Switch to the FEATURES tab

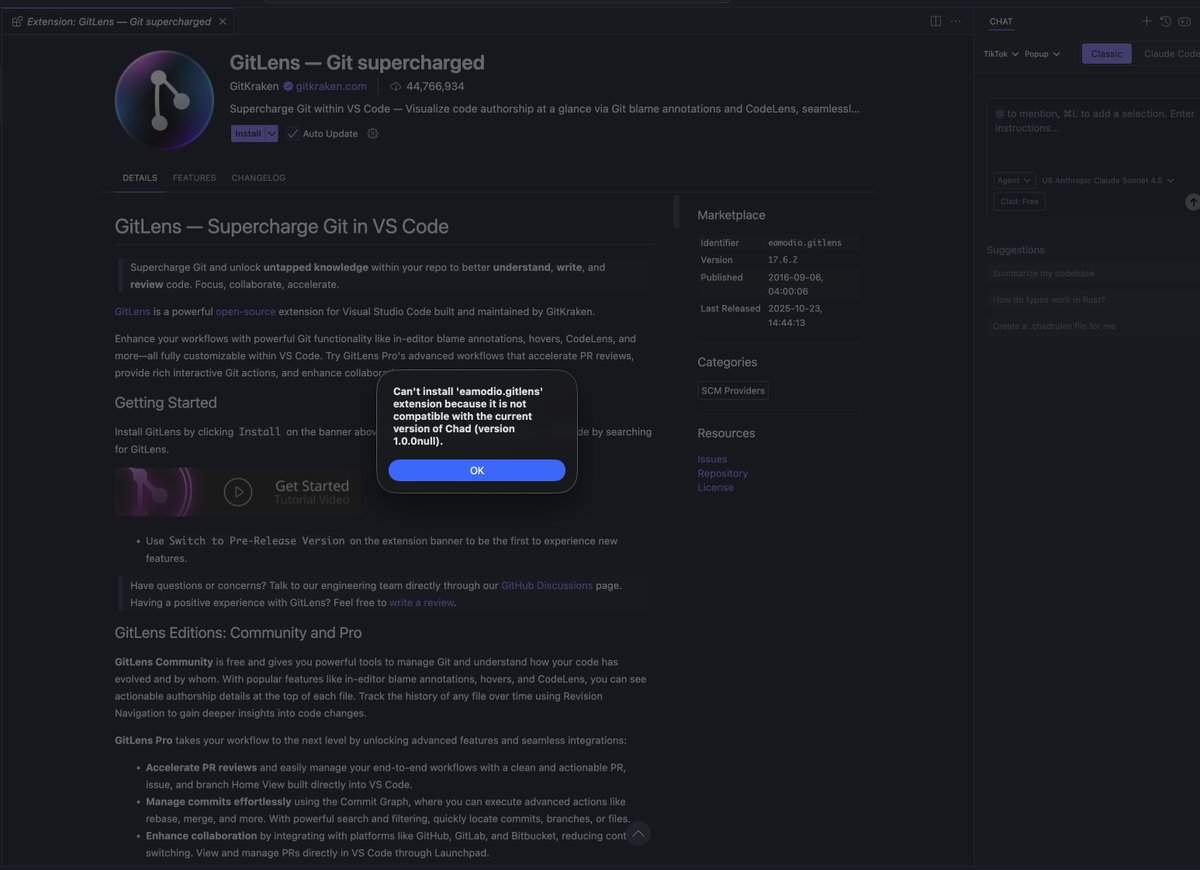(x=194, y=178)
